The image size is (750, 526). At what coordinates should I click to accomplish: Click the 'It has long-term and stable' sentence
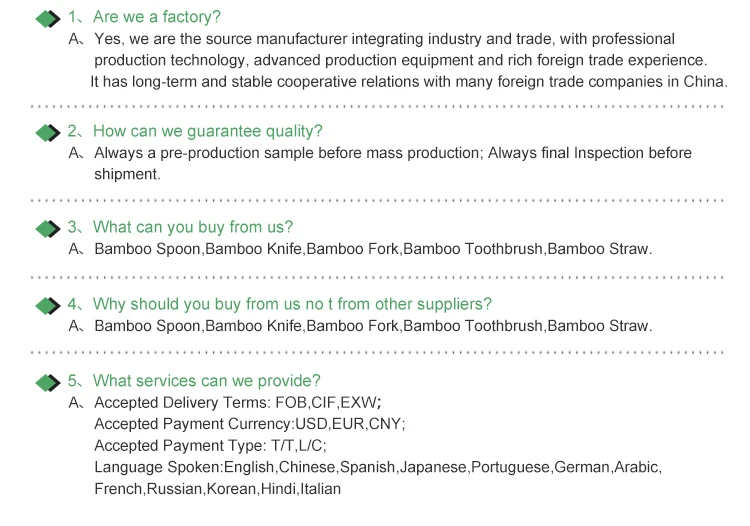[x=409, y=82]
